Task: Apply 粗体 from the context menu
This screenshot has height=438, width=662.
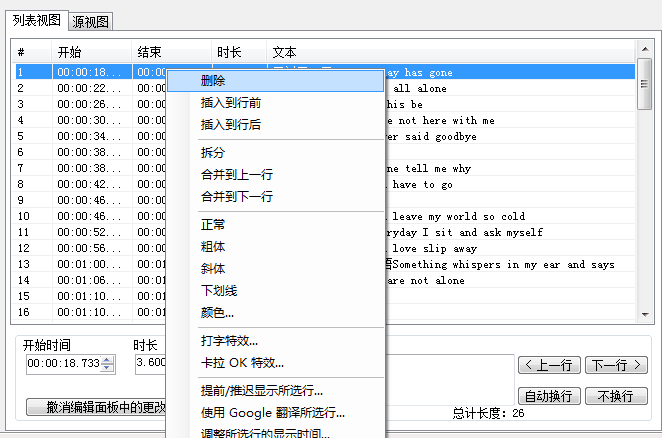Action: tap(275, 246)
